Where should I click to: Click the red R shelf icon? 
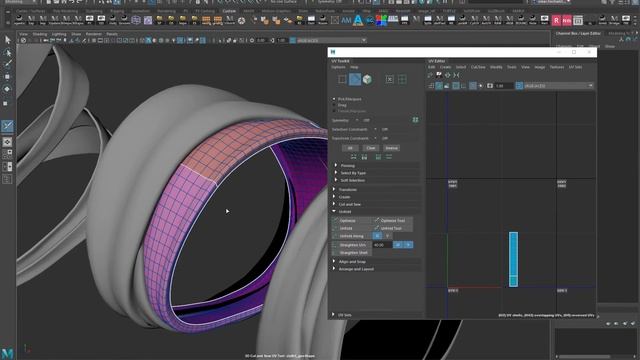[x=556, y=20]
